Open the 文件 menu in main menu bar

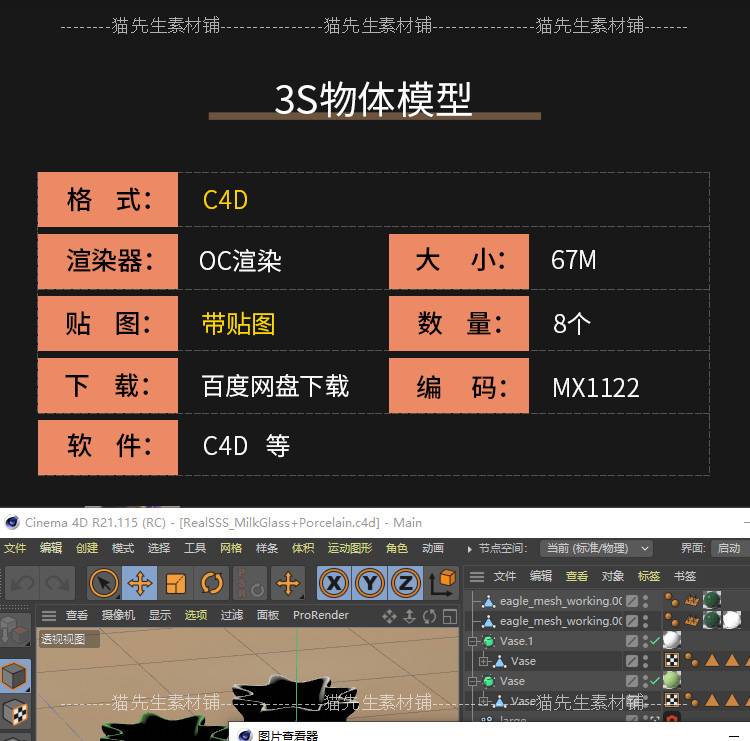15,548
